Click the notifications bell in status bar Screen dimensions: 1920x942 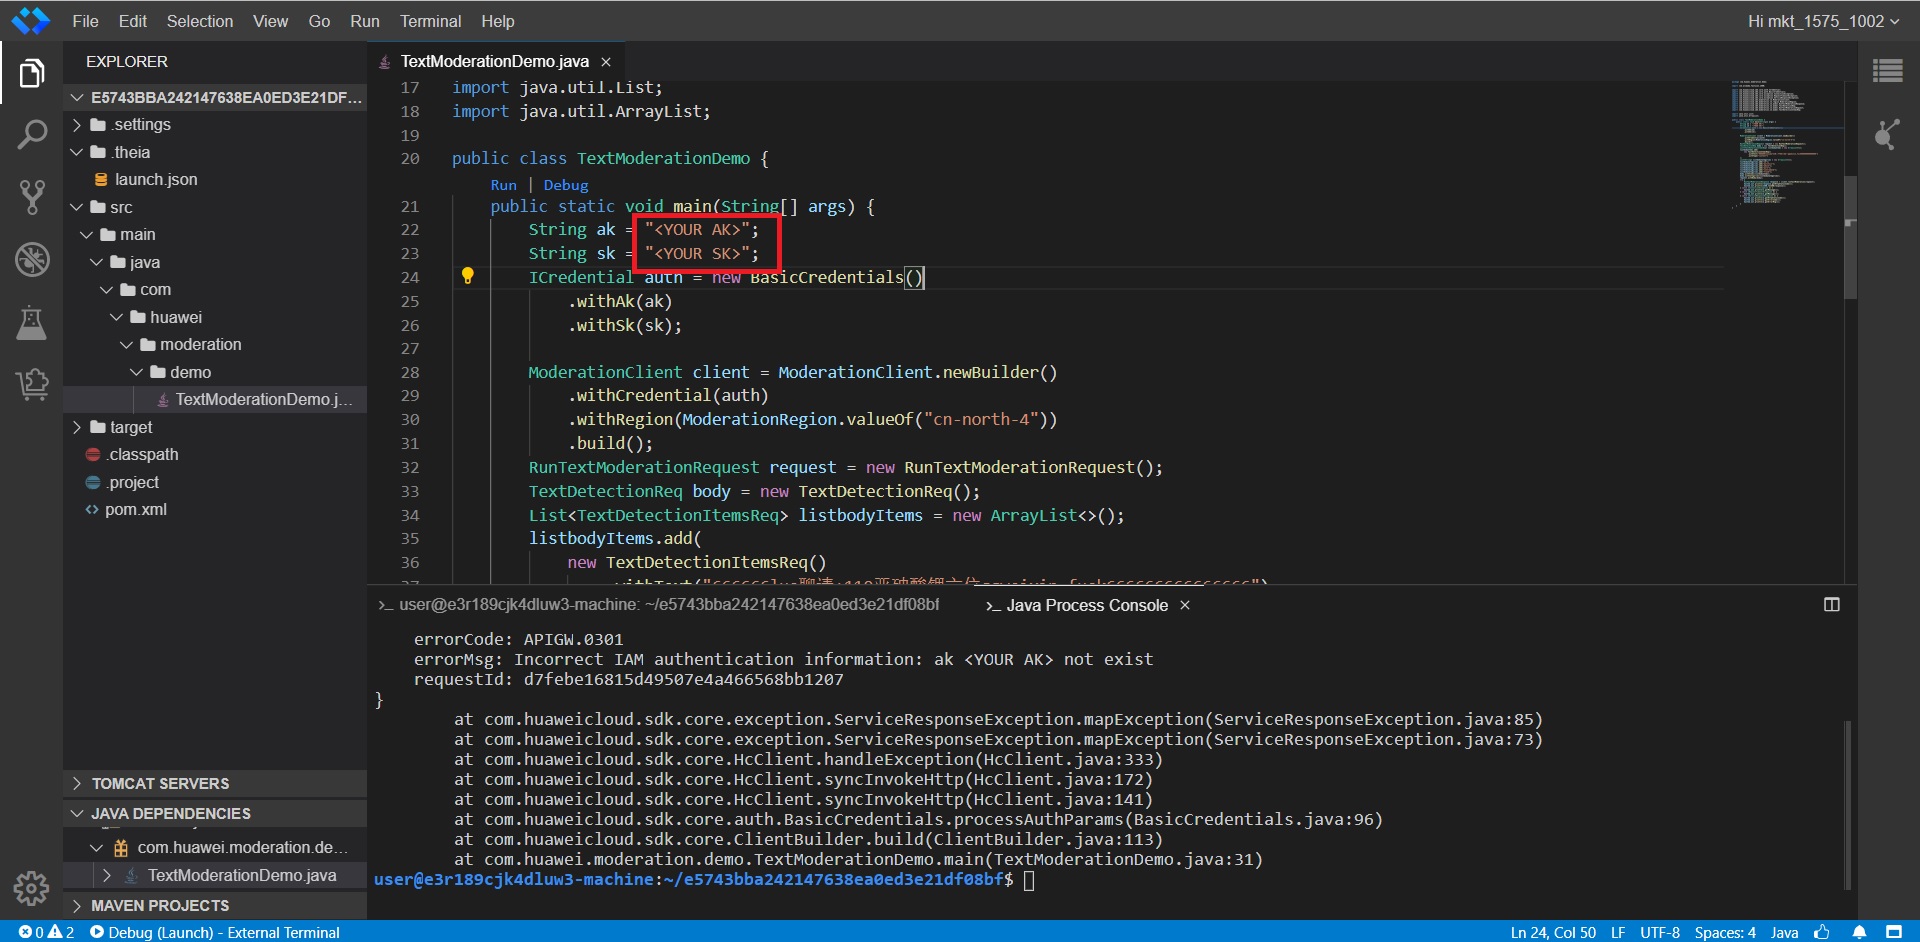pos(1859,932)
